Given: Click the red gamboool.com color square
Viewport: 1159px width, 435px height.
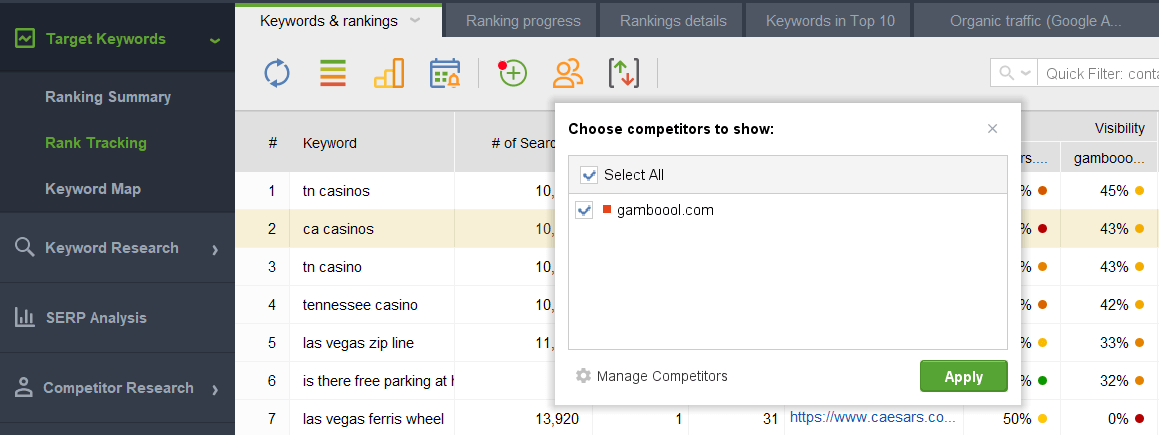Looking at the screenshot, I should tap(607, 210).
